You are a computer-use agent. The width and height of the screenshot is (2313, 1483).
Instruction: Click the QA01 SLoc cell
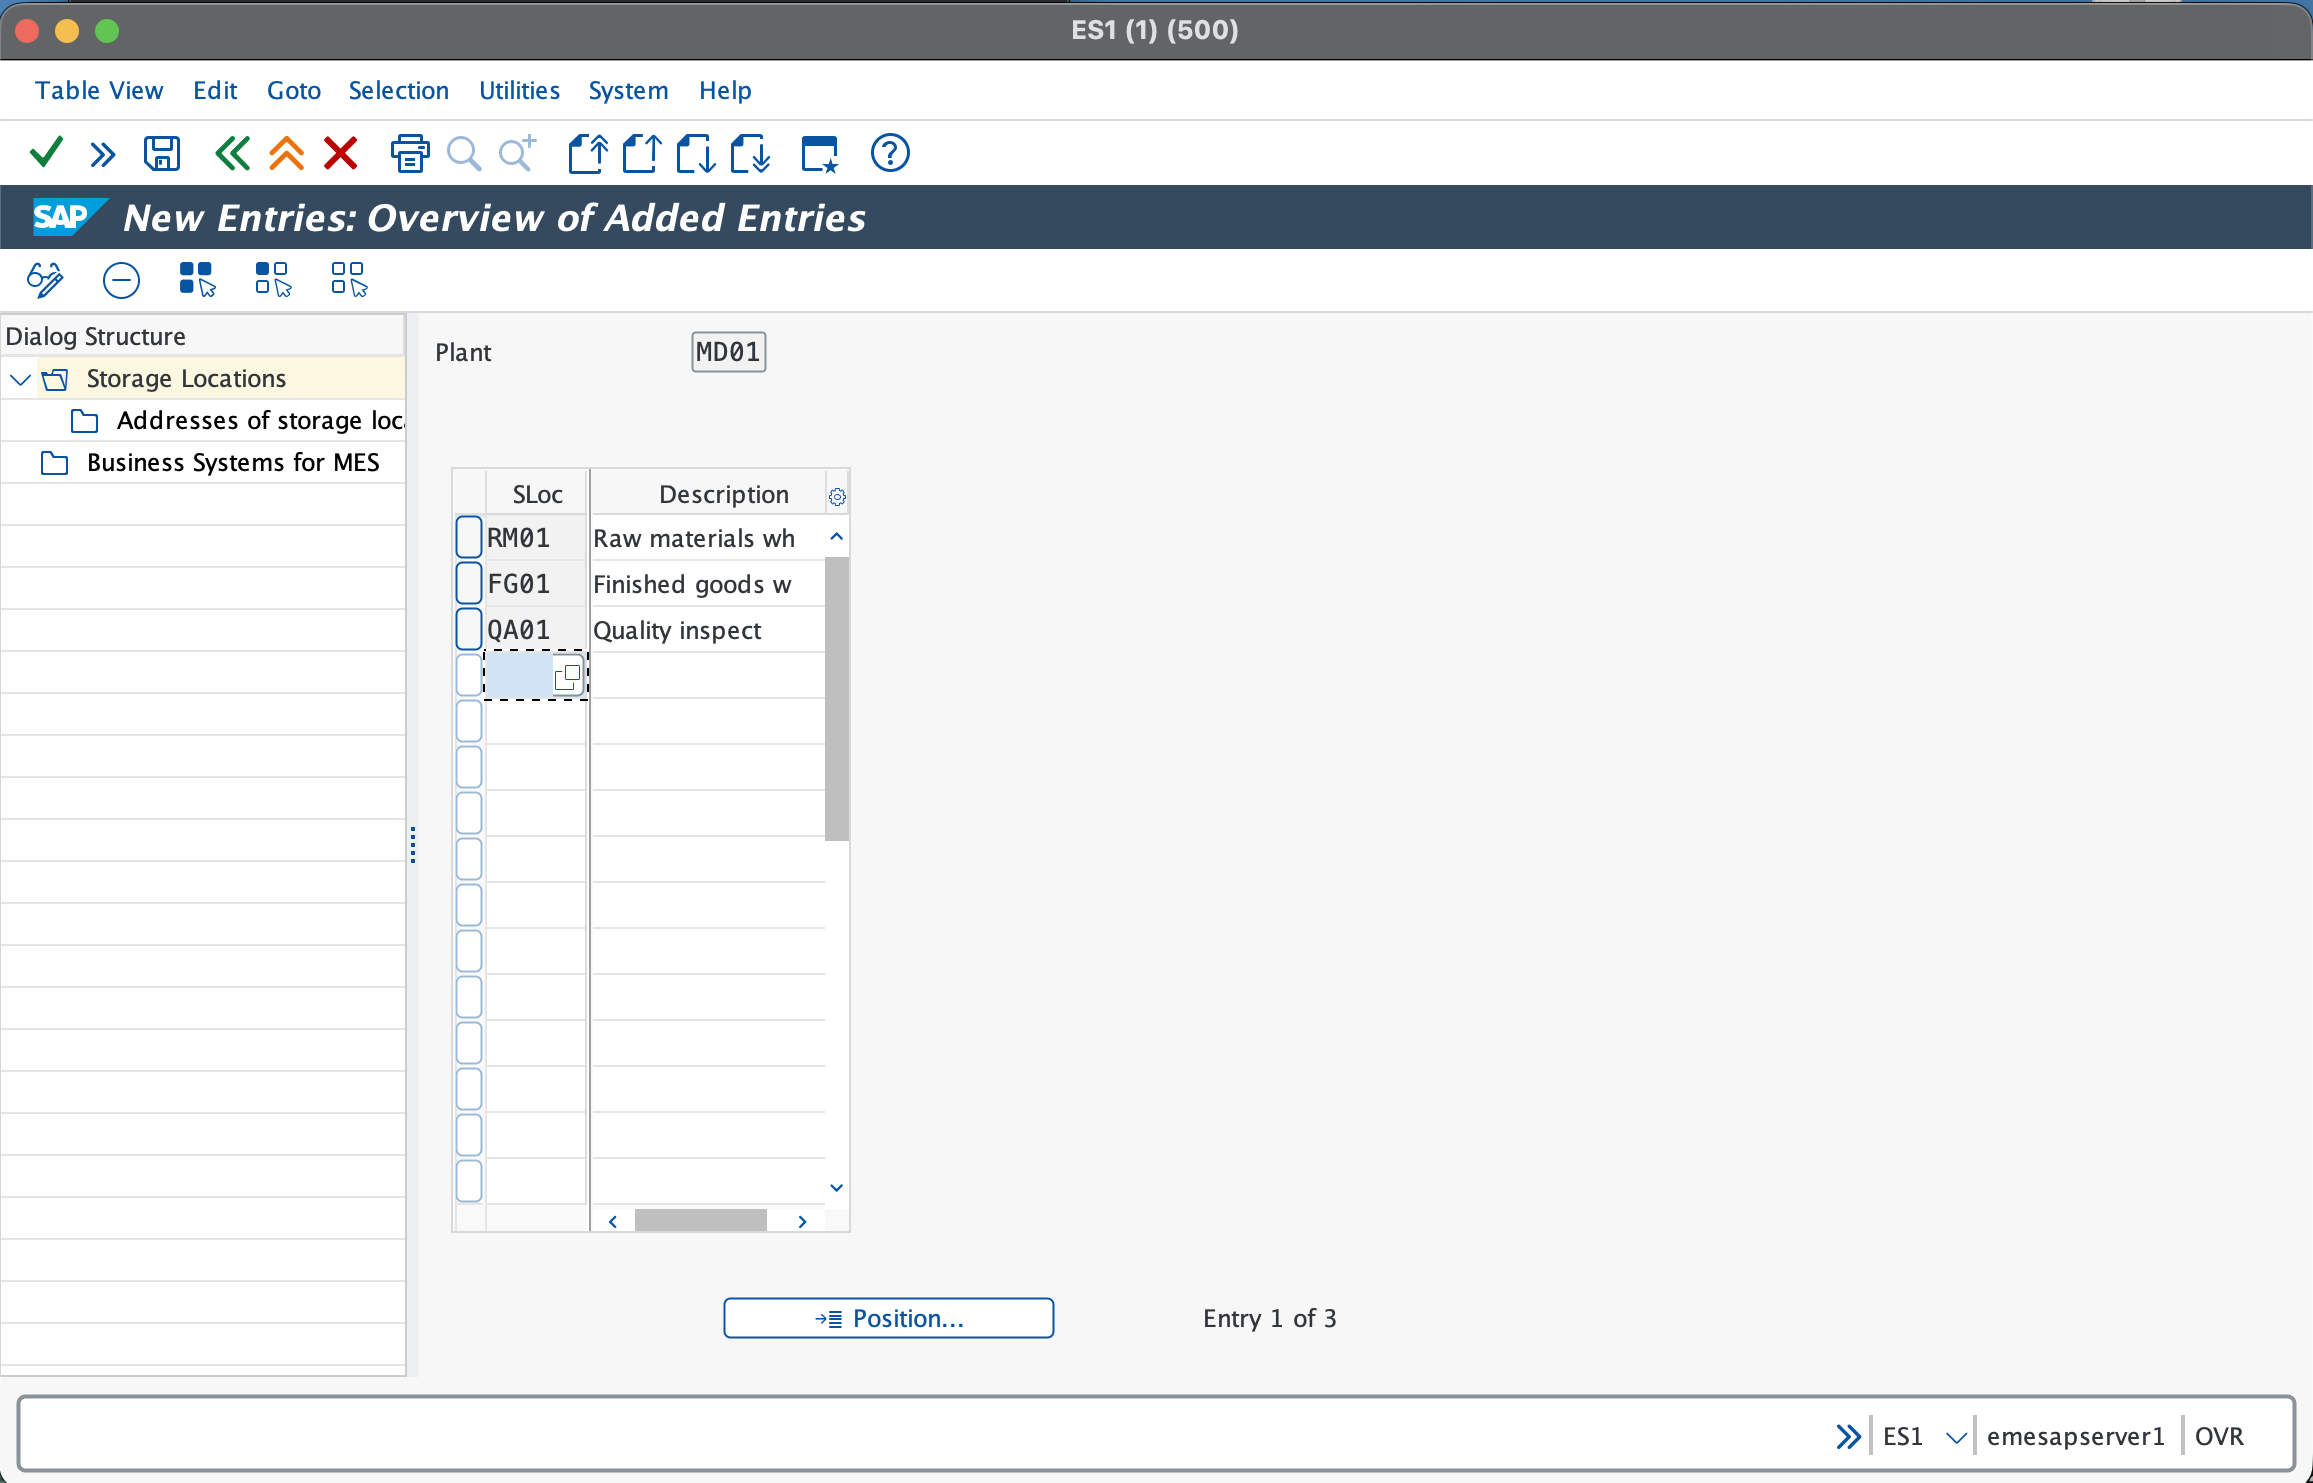click(x=535, y=630)
